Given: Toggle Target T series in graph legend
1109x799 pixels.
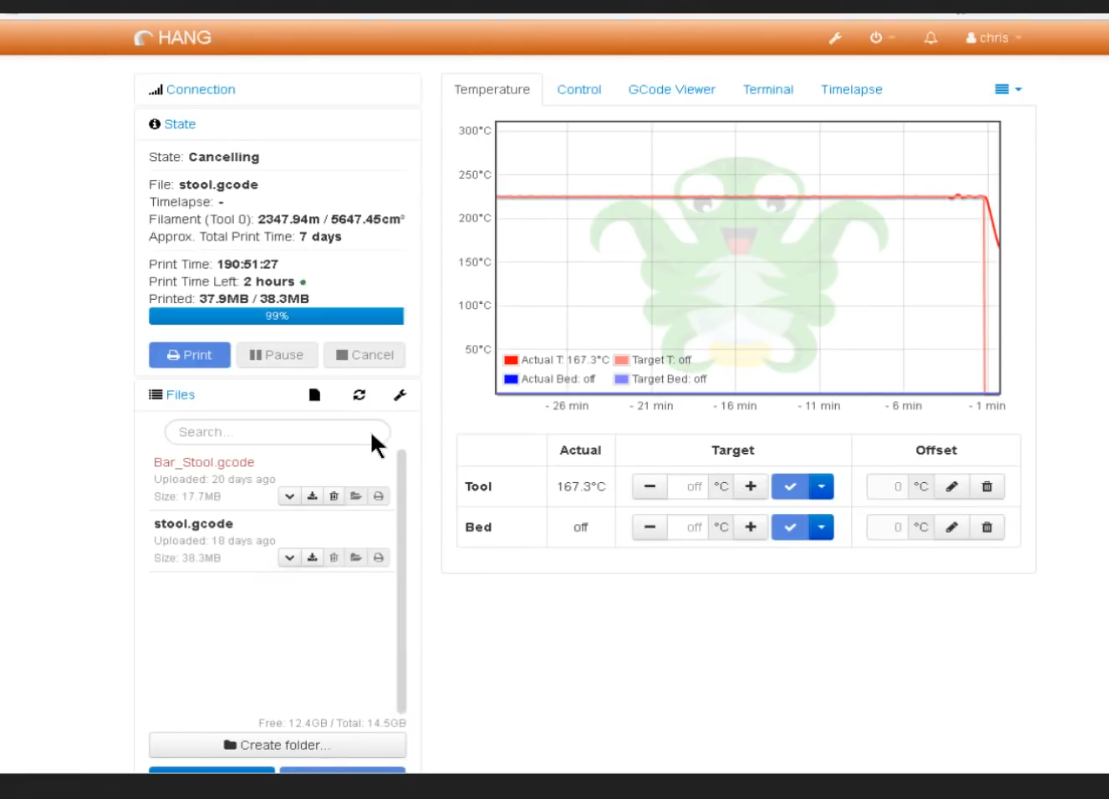Looking at the screenshot, I should tap(653, 360).
